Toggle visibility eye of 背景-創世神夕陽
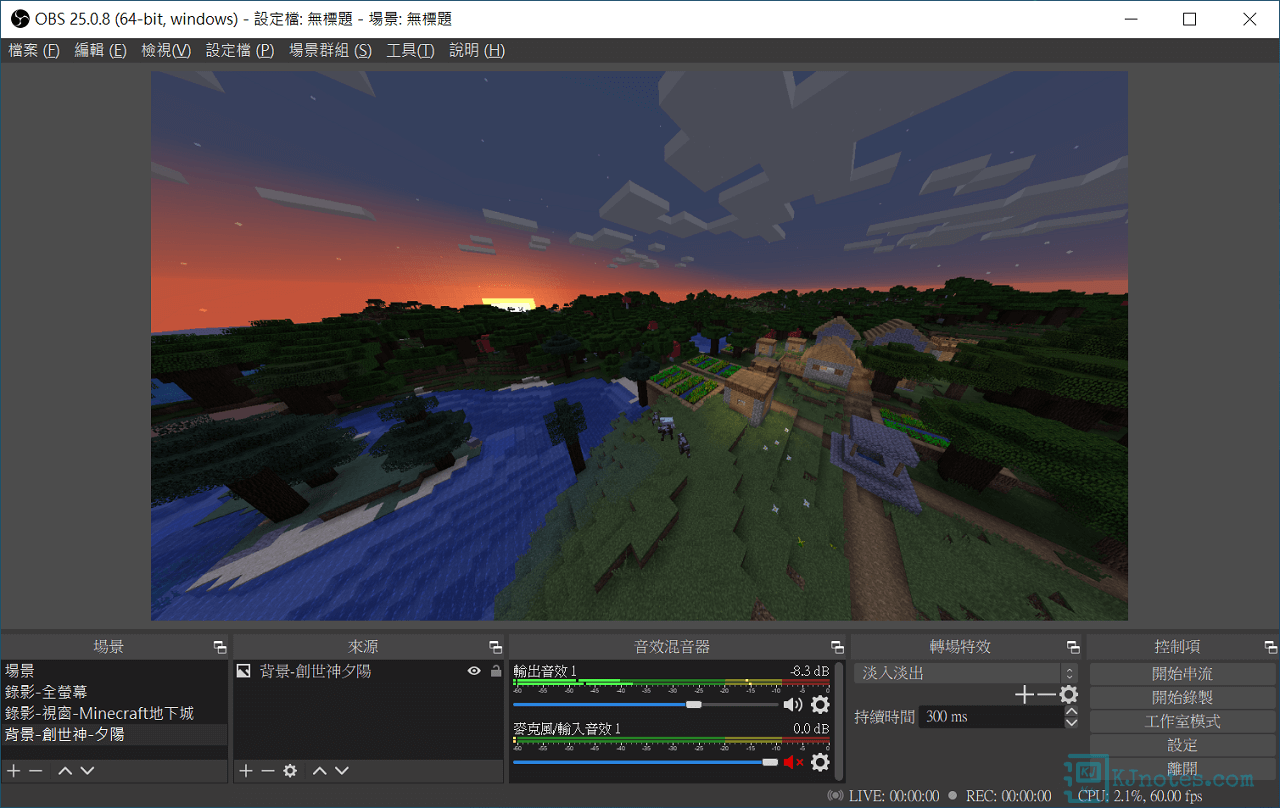The height and width of the screenshot is (808, 1280). coord(474,671)
